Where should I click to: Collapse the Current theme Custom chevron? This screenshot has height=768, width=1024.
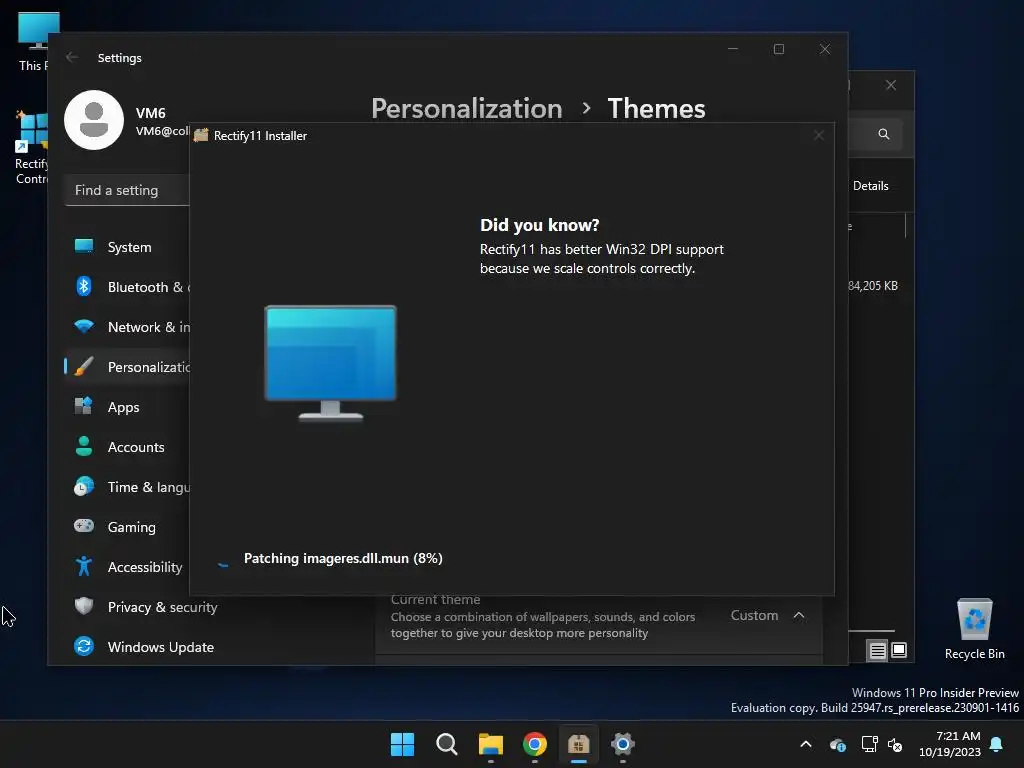pos(799,615)
